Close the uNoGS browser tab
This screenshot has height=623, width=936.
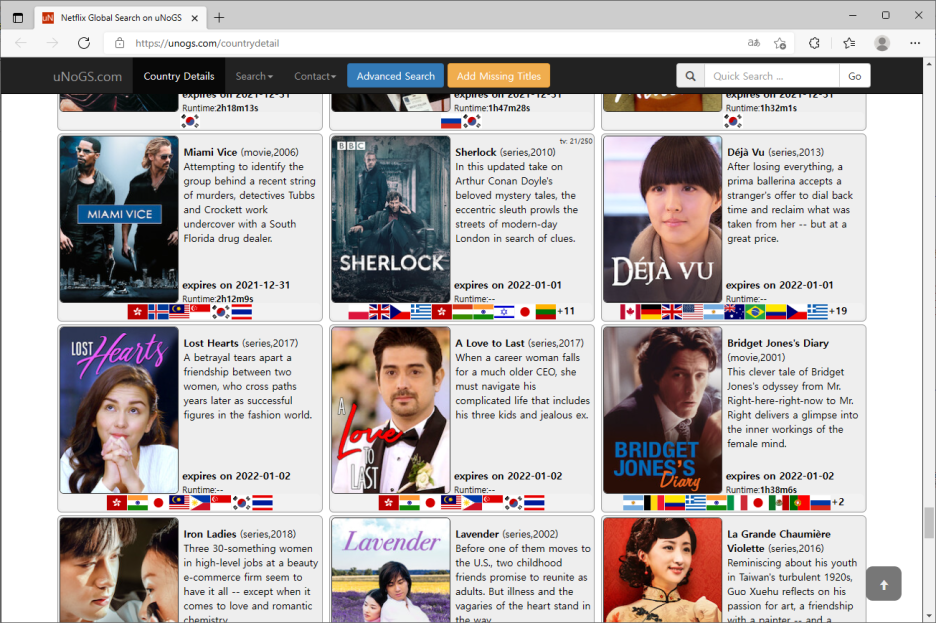tap(195, 18)
